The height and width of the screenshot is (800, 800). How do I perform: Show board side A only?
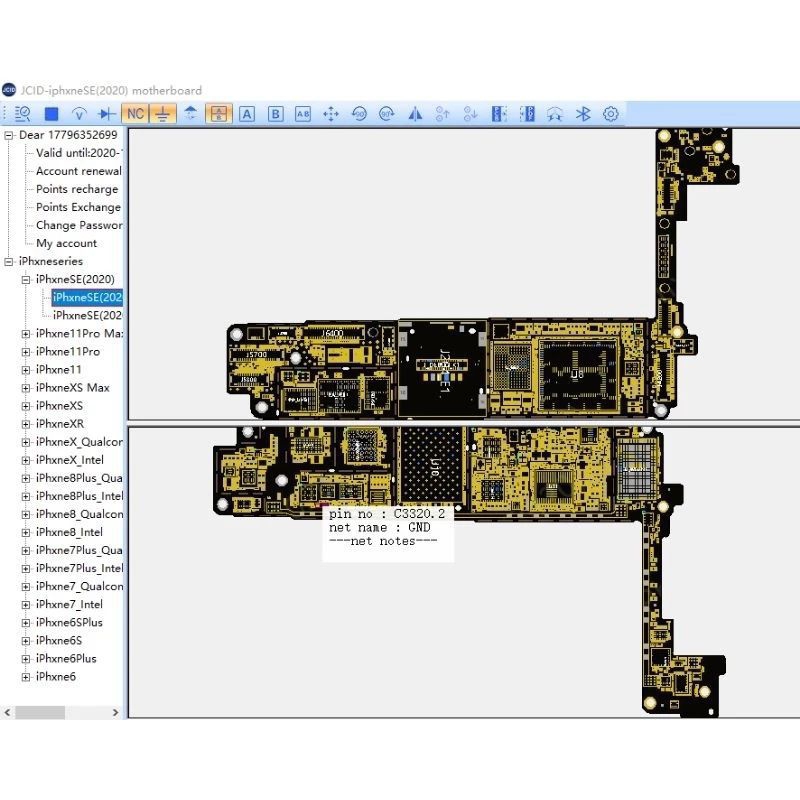[x=247, y=113]
